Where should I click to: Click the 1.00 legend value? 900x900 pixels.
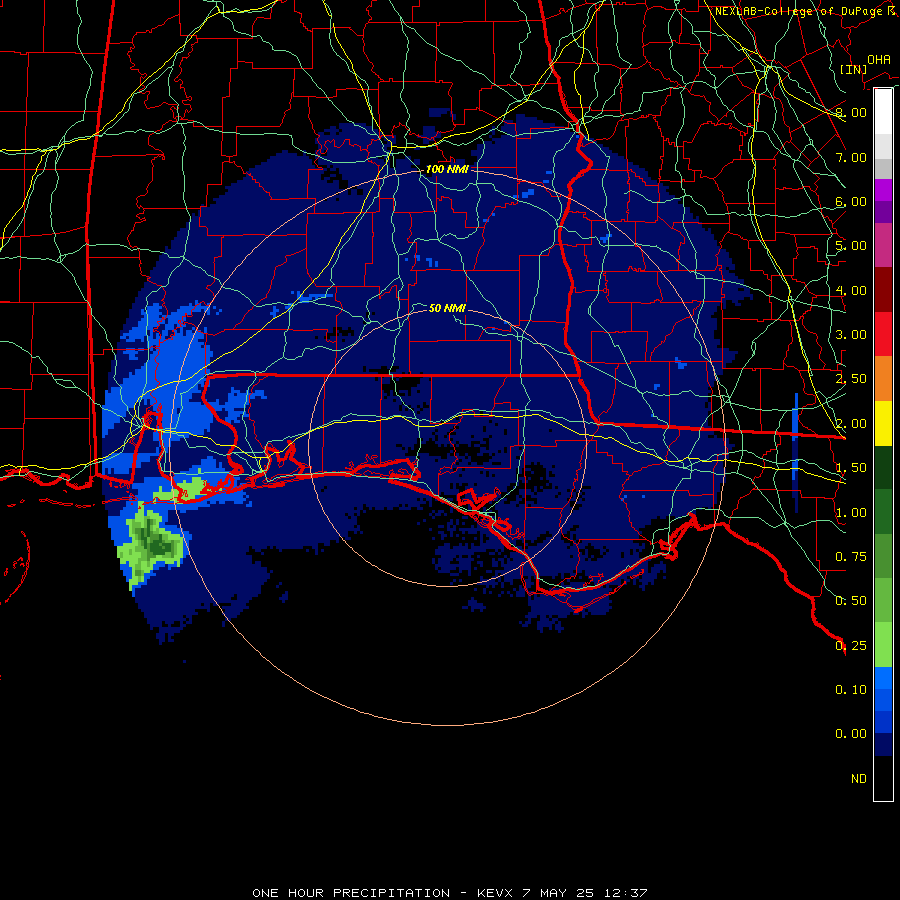point(851,513)
